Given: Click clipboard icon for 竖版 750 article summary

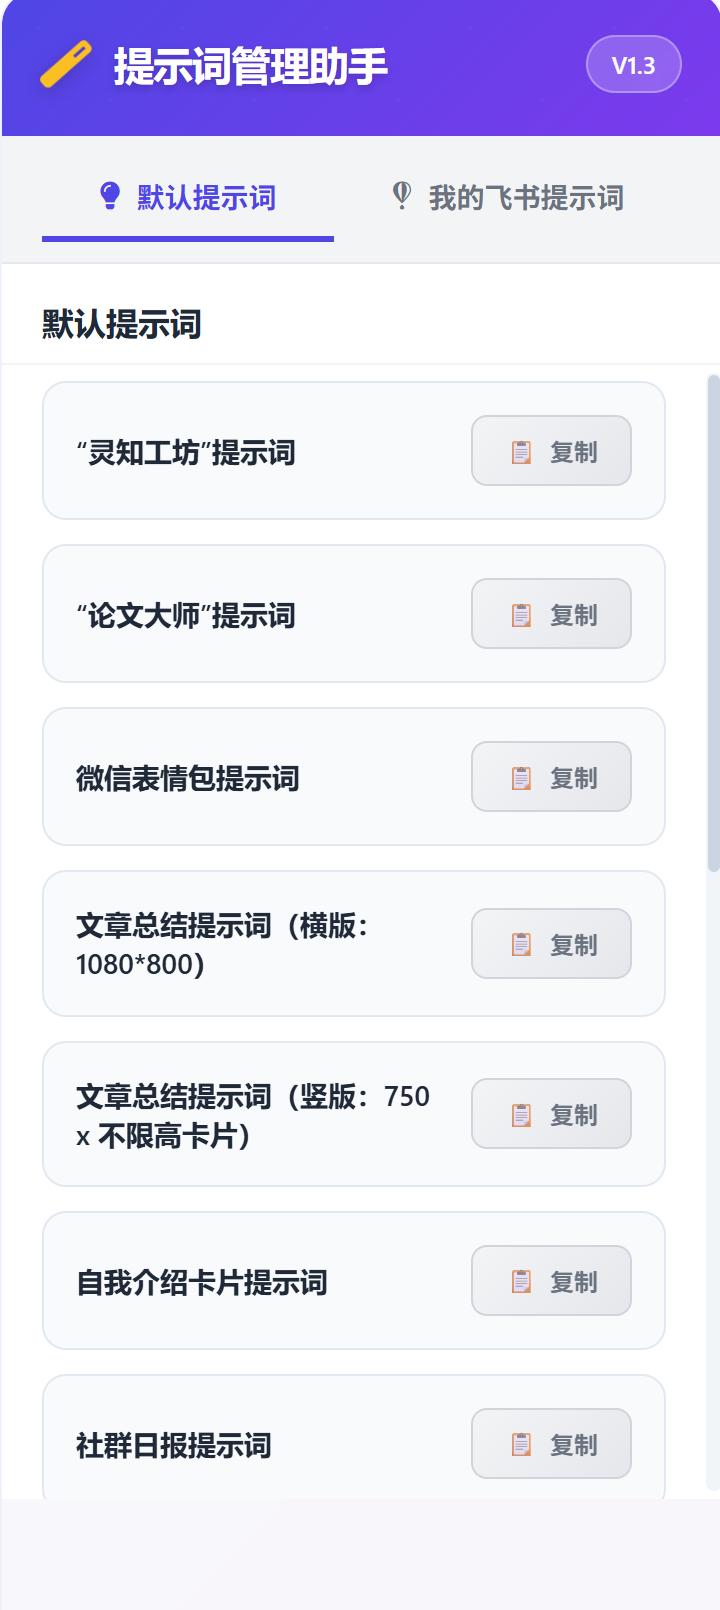Looking at the screenshot, I should [522, 1114].
